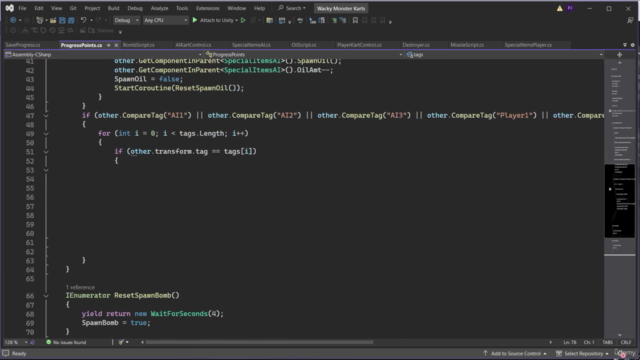This screenshot has height=360, width=640.
Task: Switch to AIKartControl.cs tab
Action: coord(193,45)
